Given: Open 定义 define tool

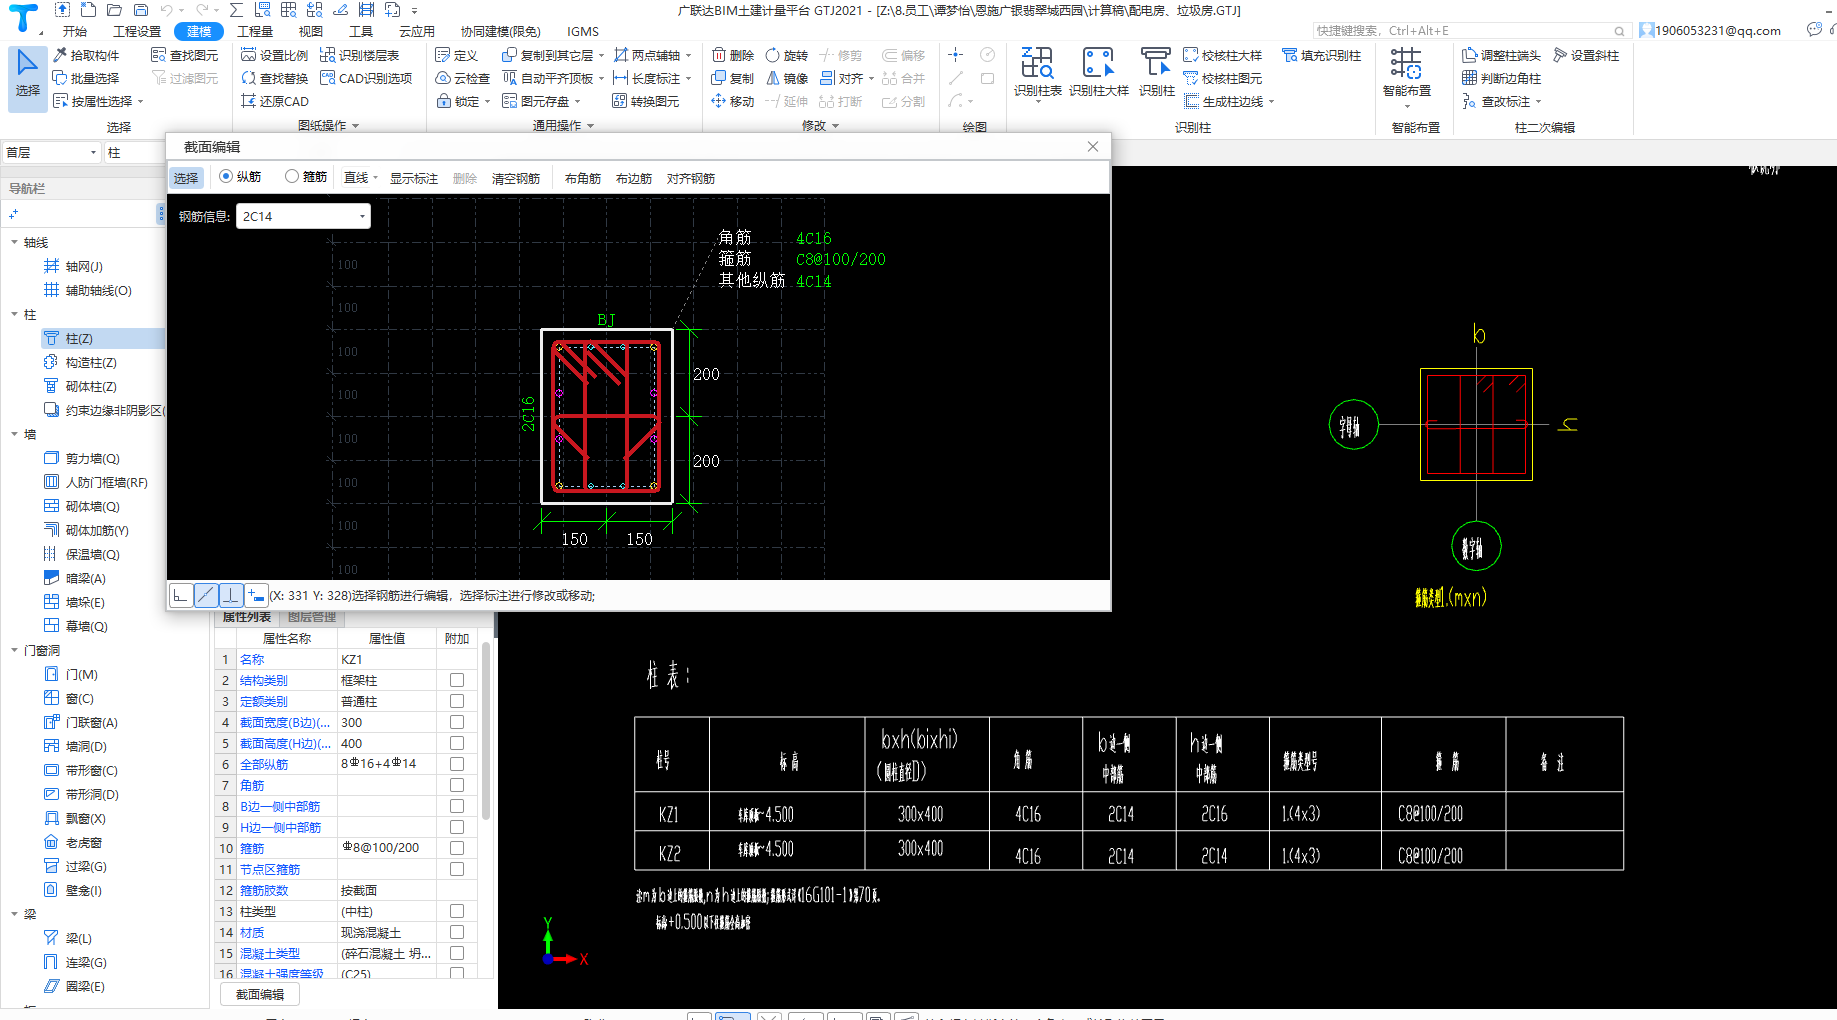Looking at the screenshot, I should 457,55.
